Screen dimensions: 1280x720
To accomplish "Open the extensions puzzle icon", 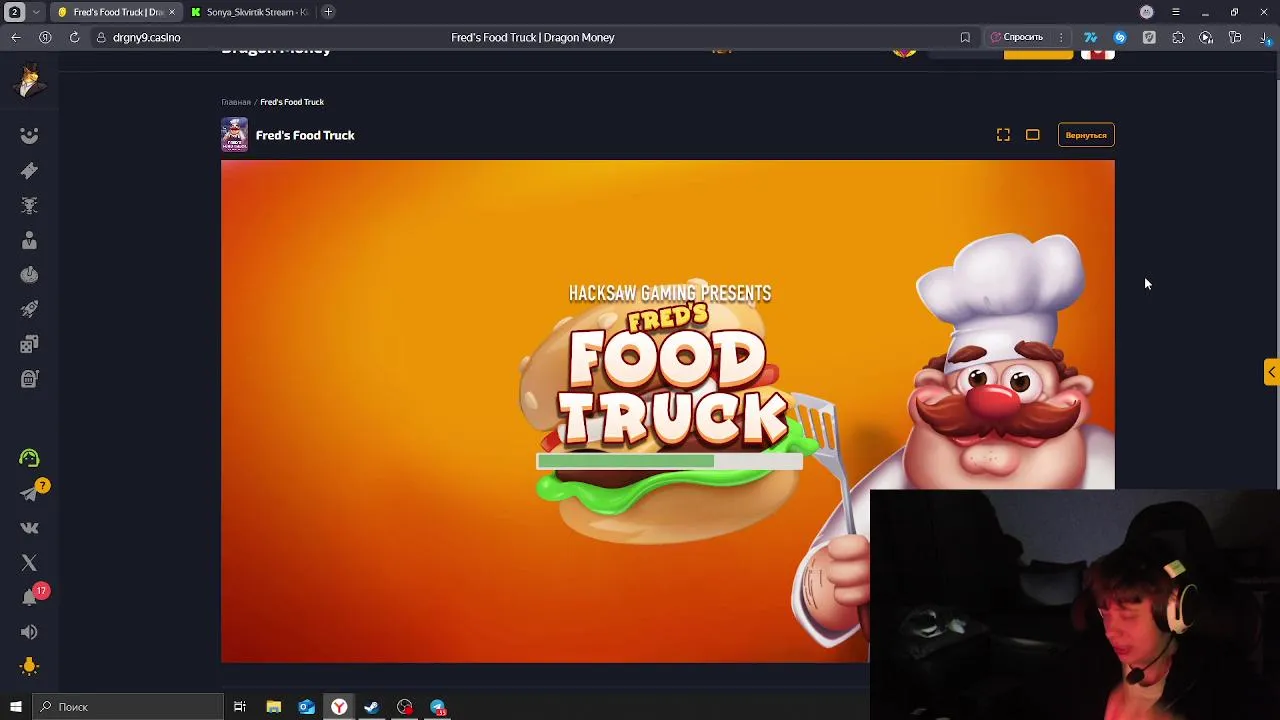I will 1178,37.
